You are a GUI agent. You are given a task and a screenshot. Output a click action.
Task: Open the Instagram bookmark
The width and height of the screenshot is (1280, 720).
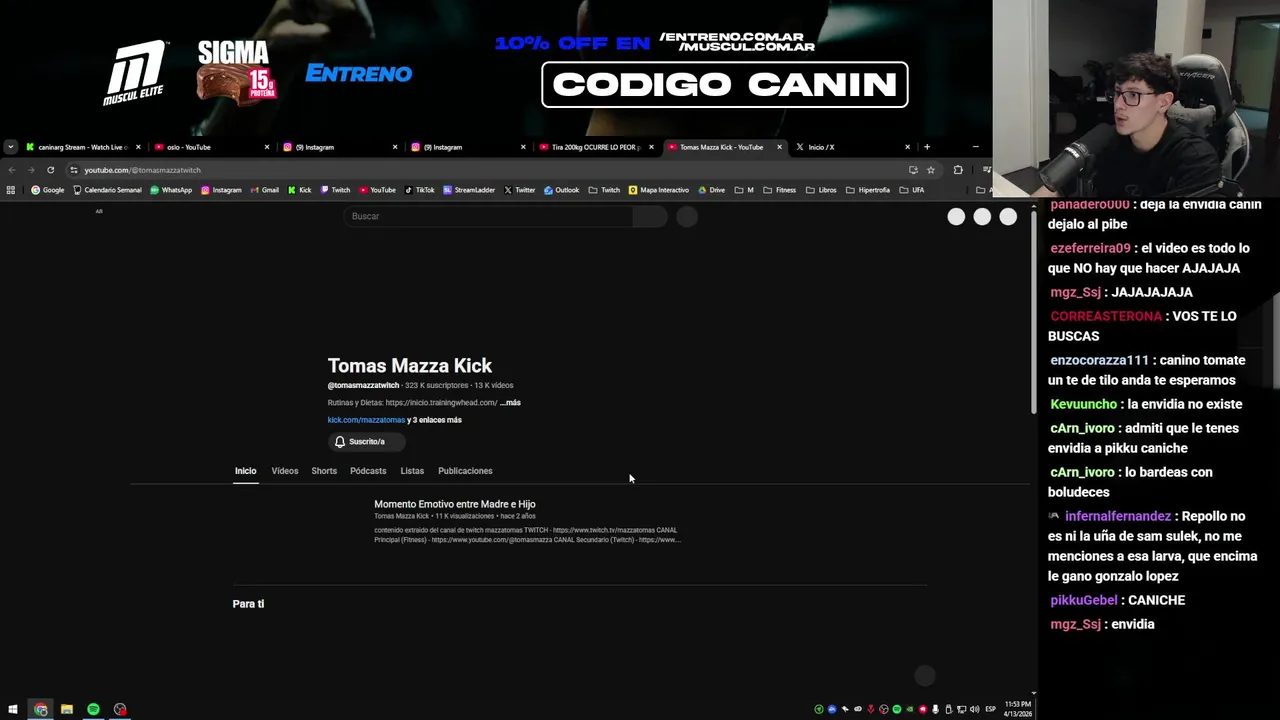point(221,190)
